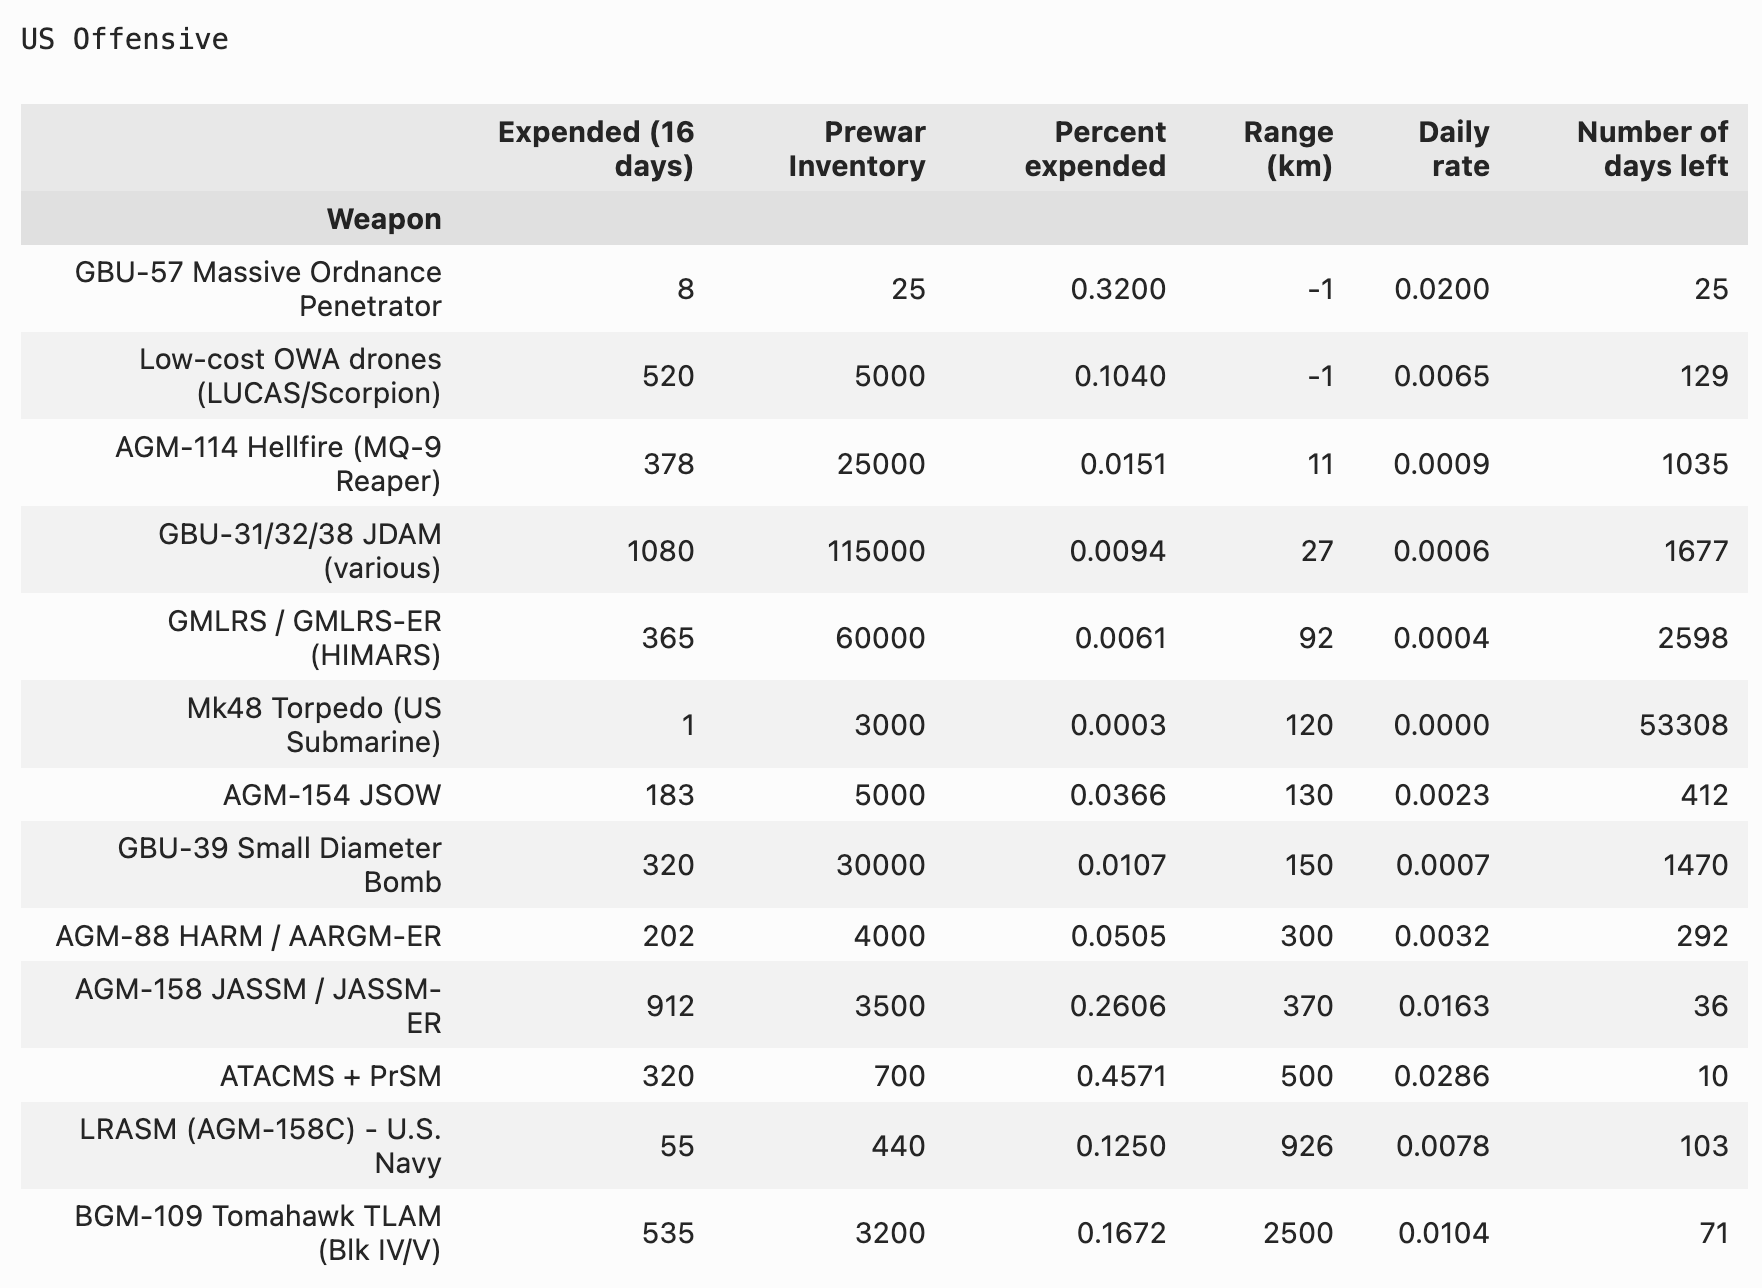Click the 'Weapon' index header
The image size is (1762, 1288).
[x=384, y=219]
